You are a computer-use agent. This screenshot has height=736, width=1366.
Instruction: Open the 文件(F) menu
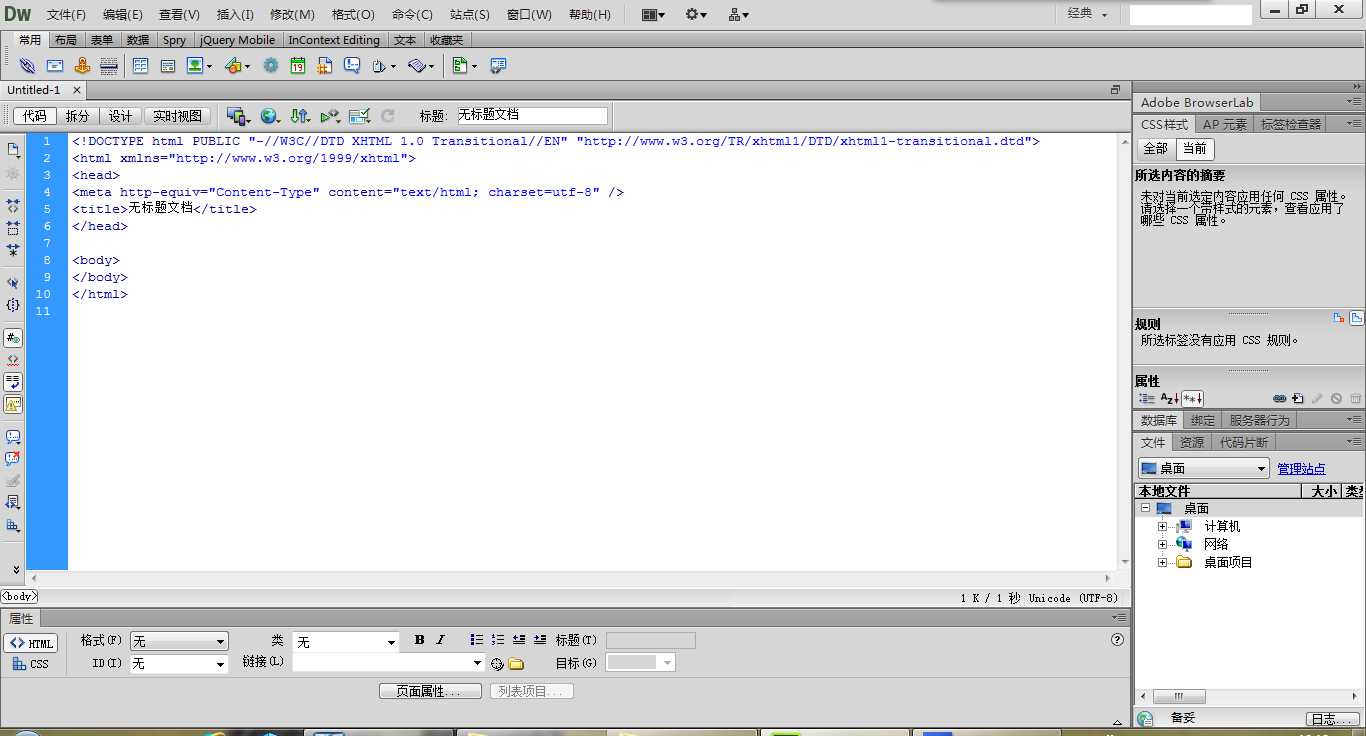[67, 15]
